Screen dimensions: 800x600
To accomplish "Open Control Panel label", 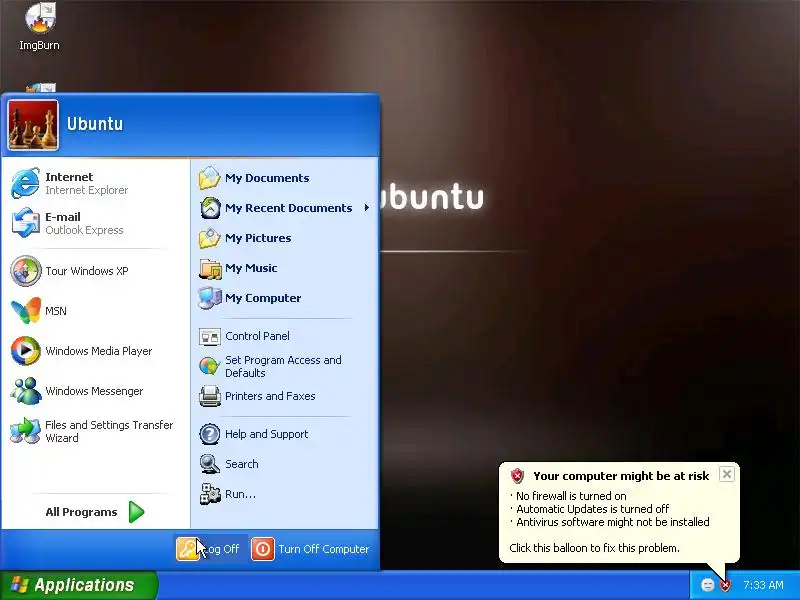I will click(x=257, y=336).
